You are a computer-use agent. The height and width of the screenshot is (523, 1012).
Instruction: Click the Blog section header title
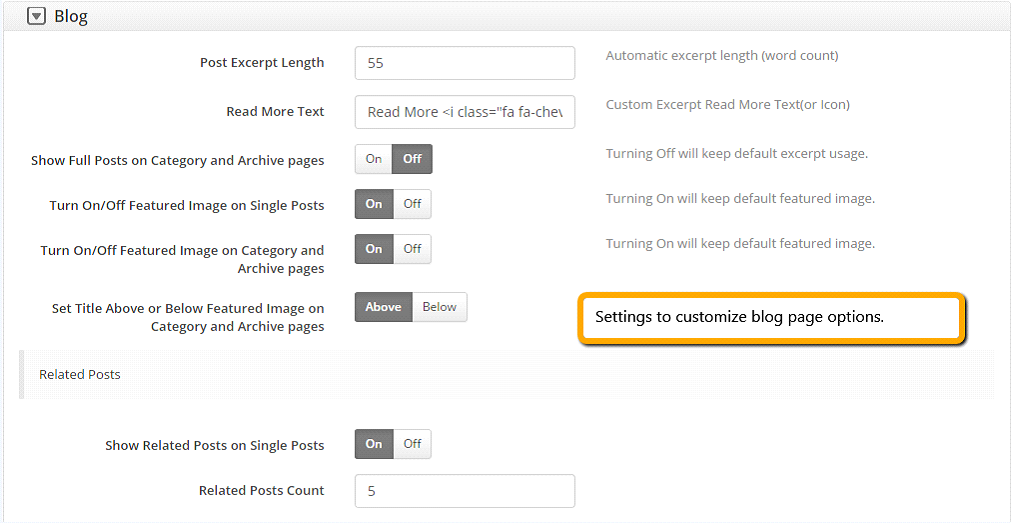(x=71, y=16)
